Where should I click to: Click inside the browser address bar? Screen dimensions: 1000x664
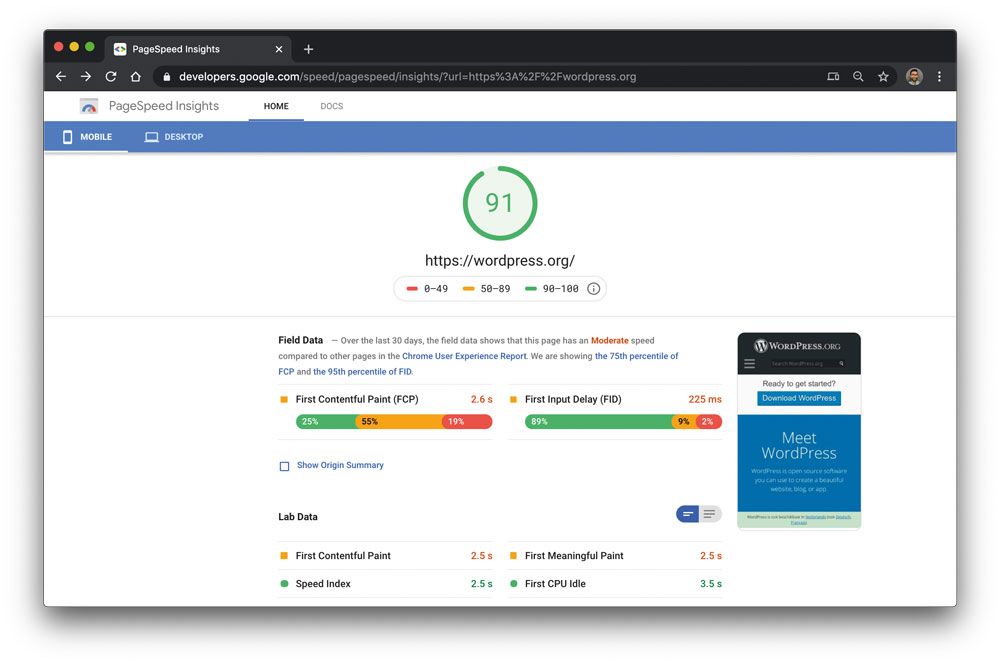coord(450,75)
